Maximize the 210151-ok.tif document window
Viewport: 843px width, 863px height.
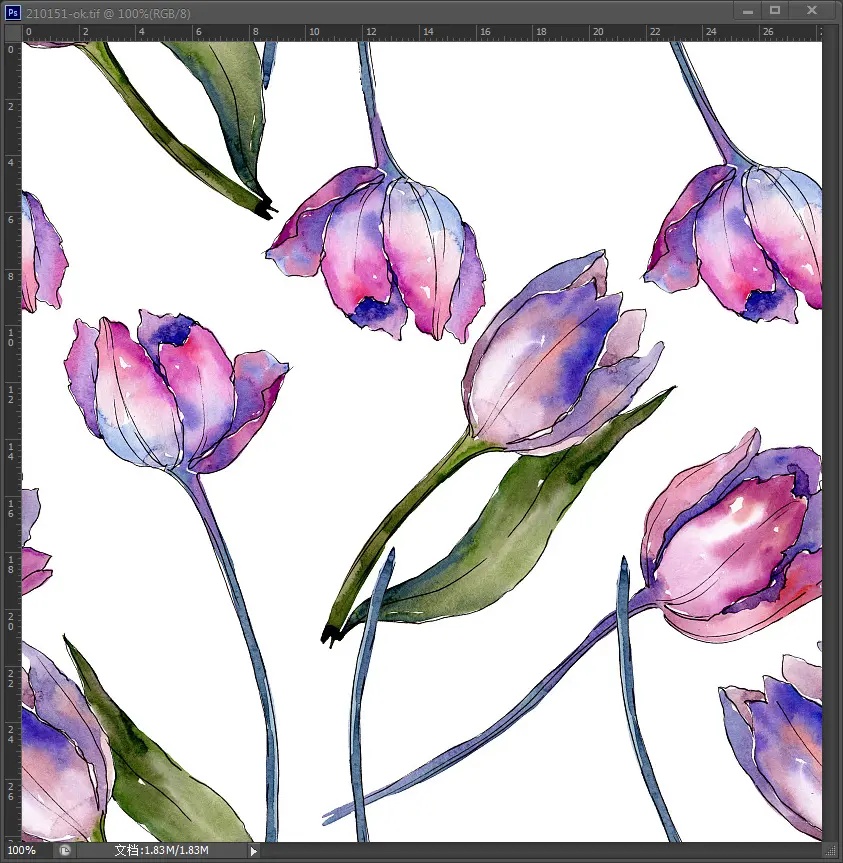775,10
